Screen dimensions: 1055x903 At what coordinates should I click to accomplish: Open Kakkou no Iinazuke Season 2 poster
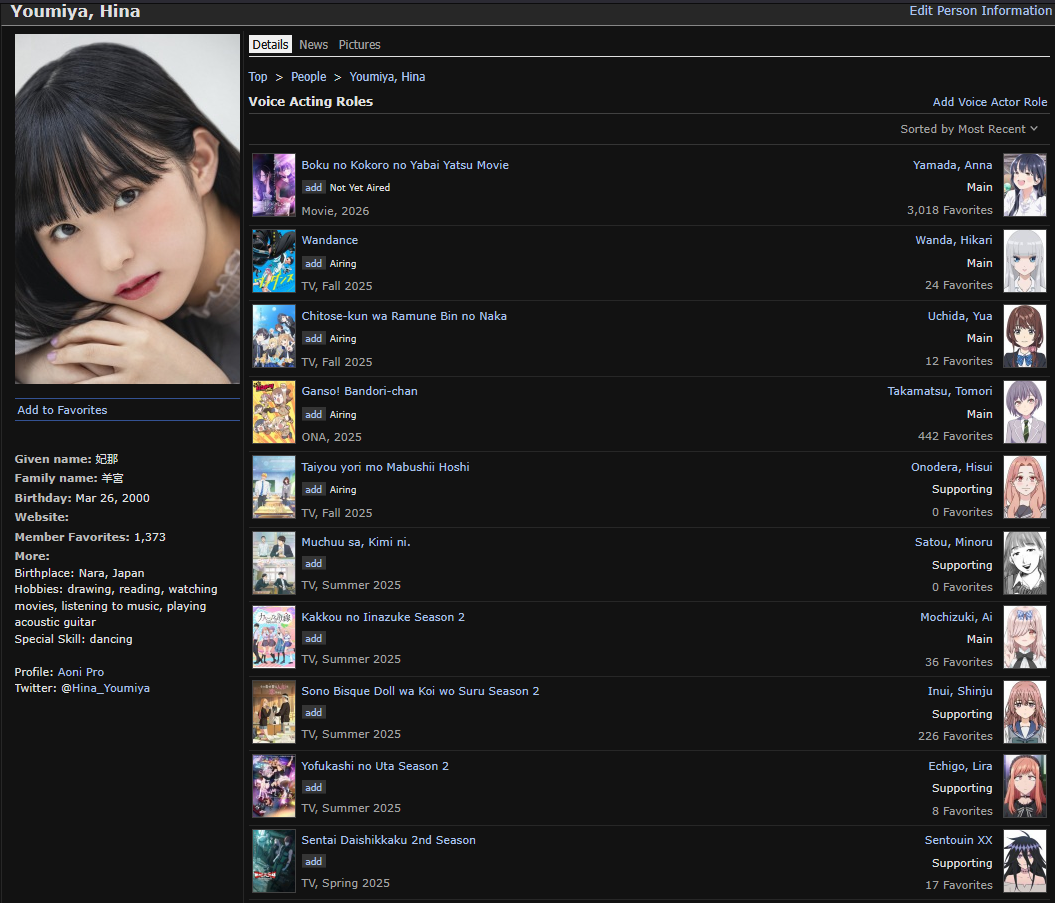[x=274, y=637]
